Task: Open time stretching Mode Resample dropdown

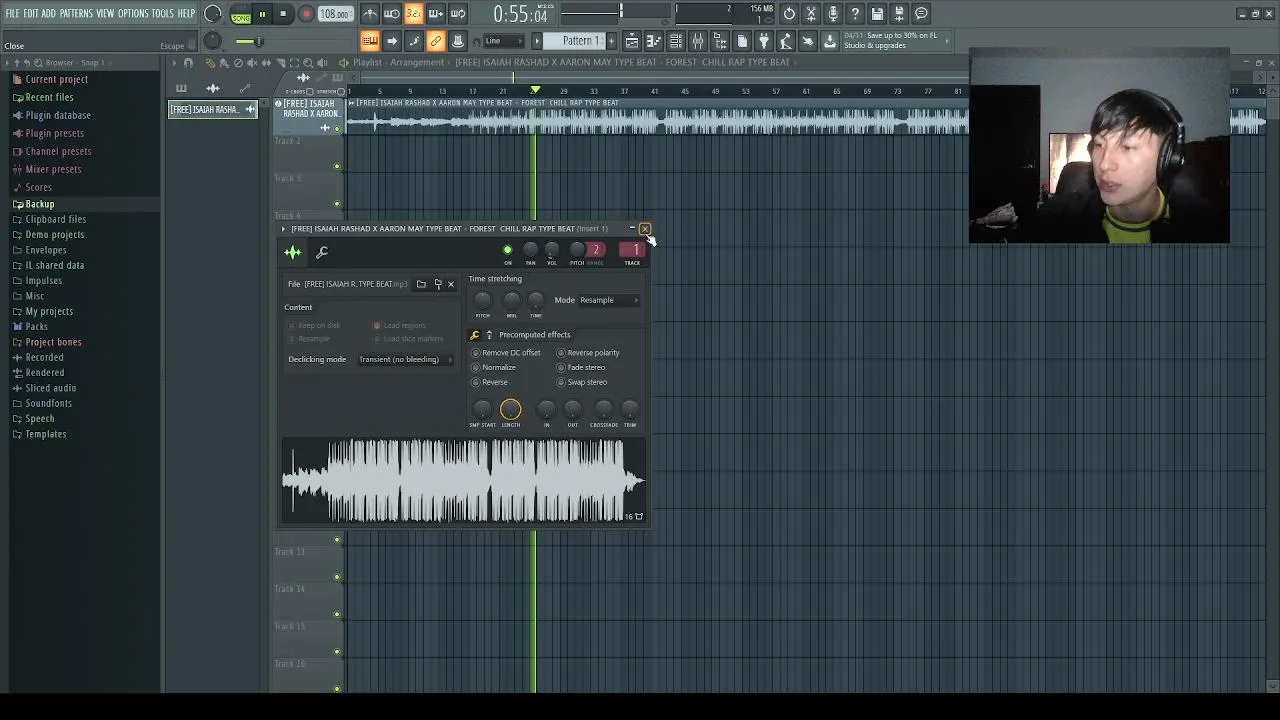Action: 609,300
